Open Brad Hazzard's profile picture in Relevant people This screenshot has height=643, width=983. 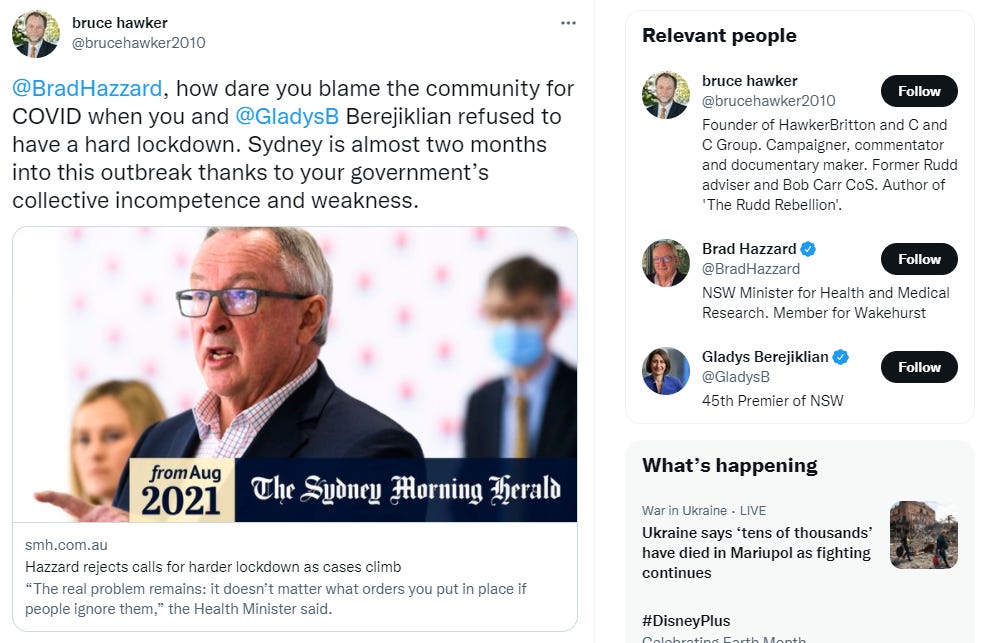(666, 263)
